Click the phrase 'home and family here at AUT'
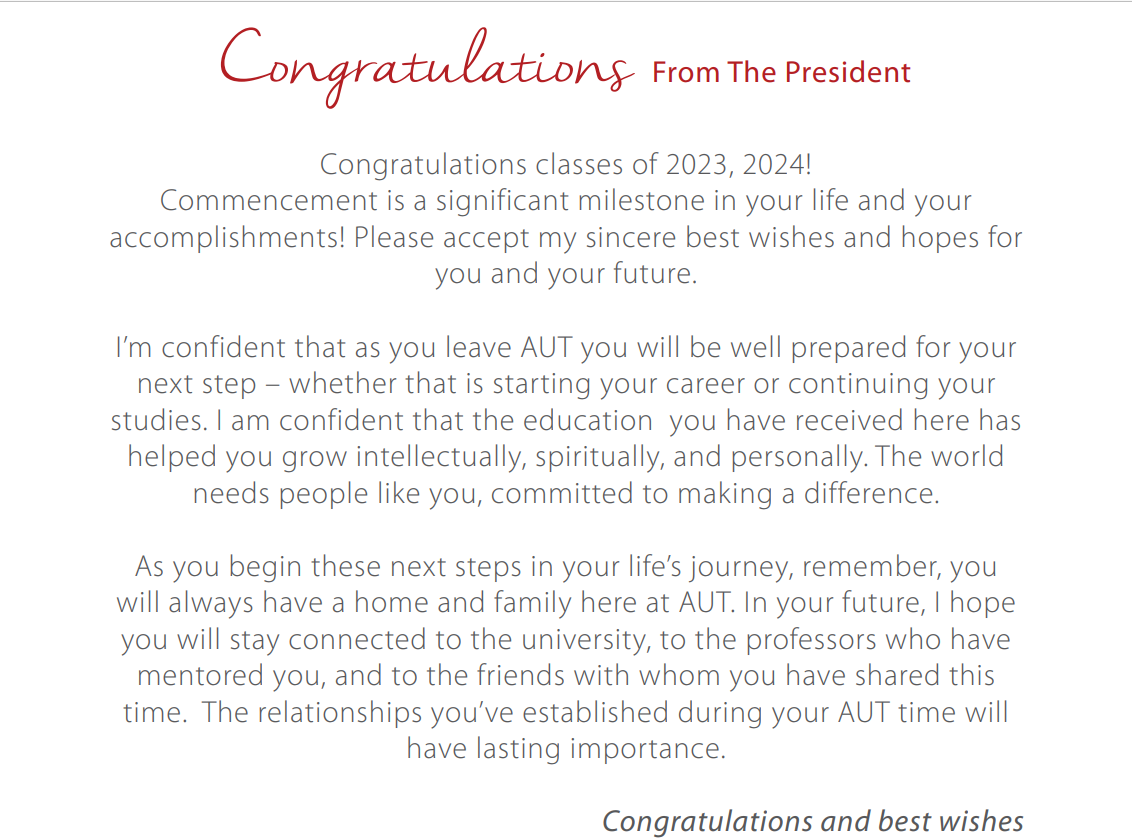Viewport: 1132px width, 838px height. point(541,603)
